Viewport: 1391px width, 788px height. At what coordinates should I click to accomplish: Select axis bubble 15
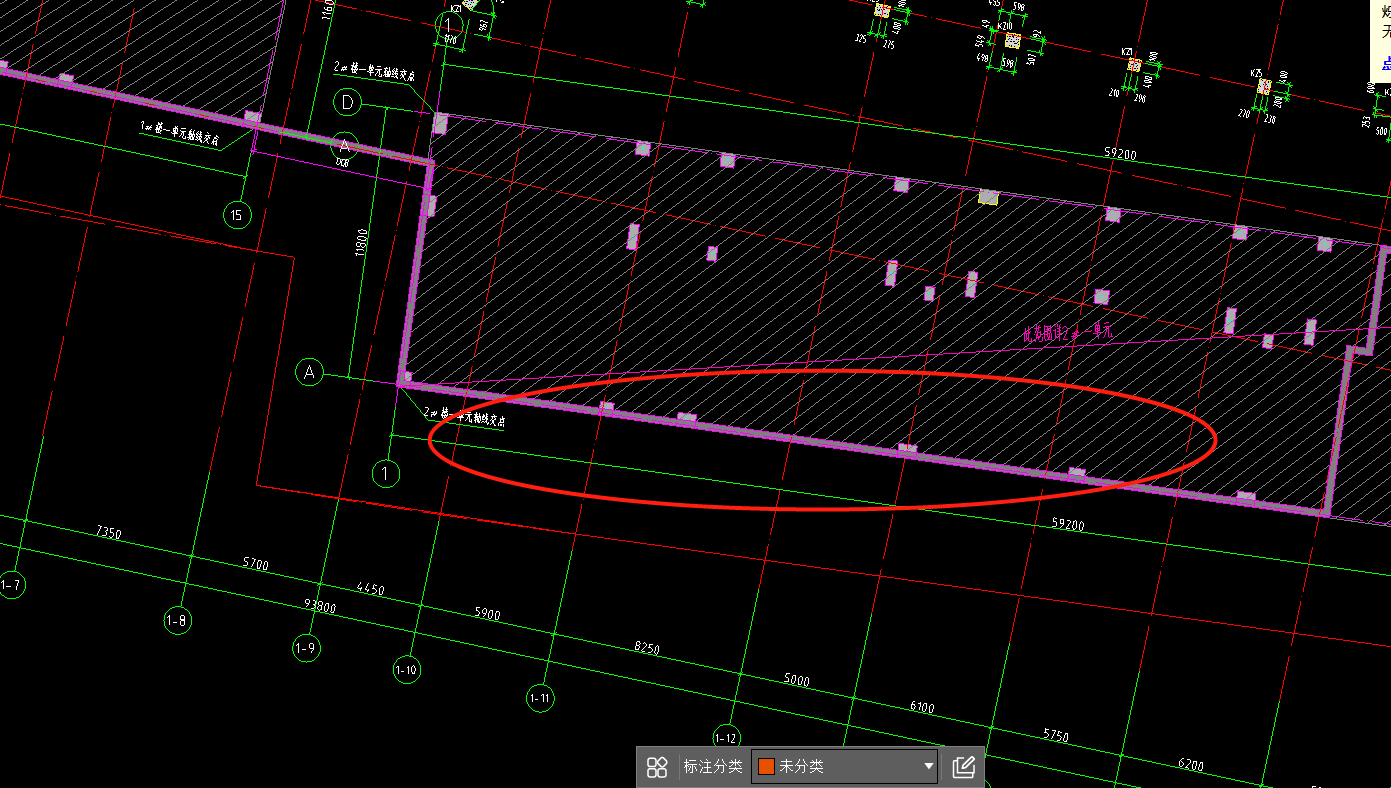click(237, 214)
